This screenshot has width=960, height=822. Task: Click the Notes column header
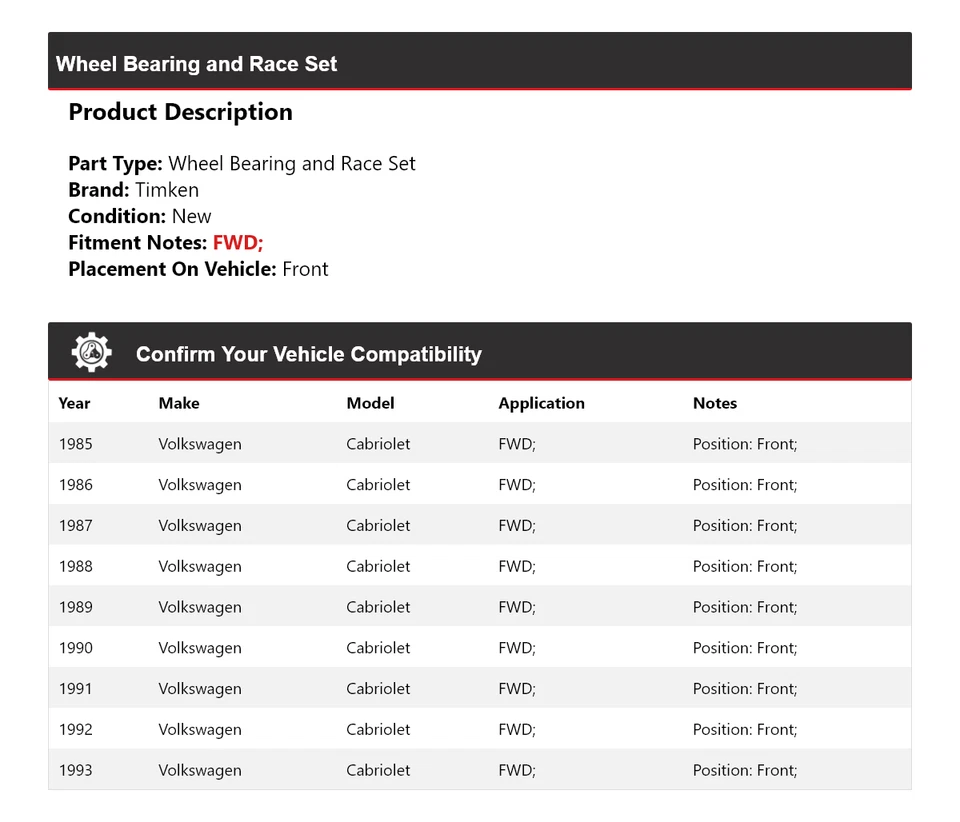(714, 403)
